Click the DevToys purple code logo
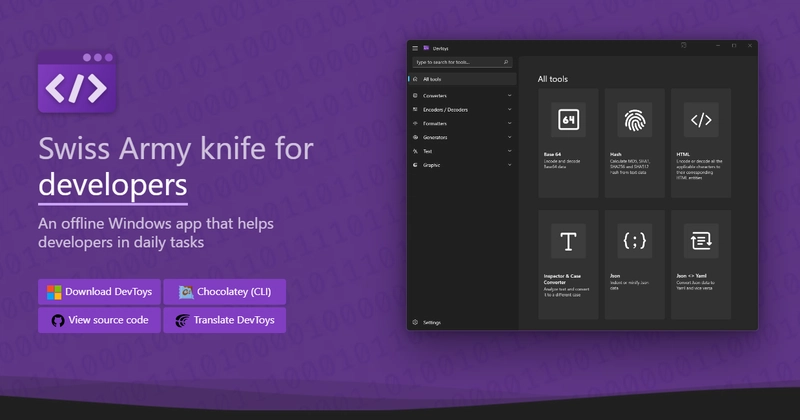Screen dimensions: 800x420 pos(77,82)
